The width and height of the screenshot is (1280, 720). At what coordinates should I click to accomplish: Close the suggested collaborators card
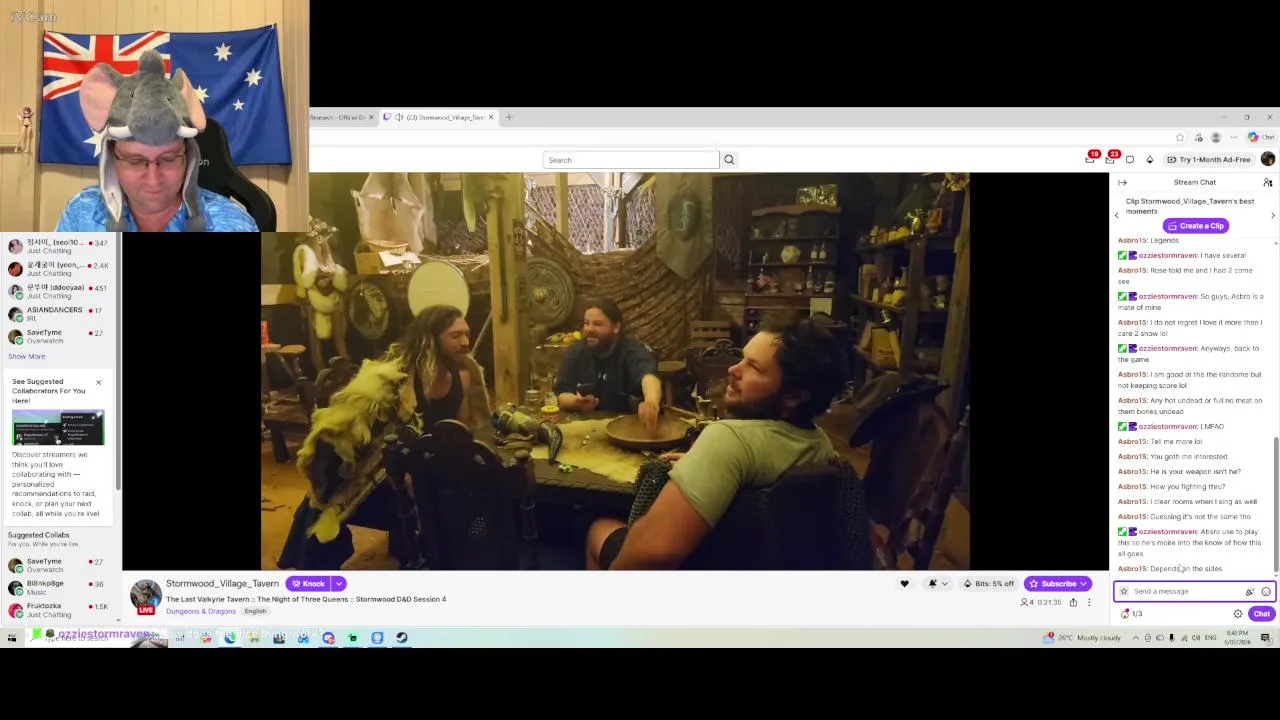point(98,382)
